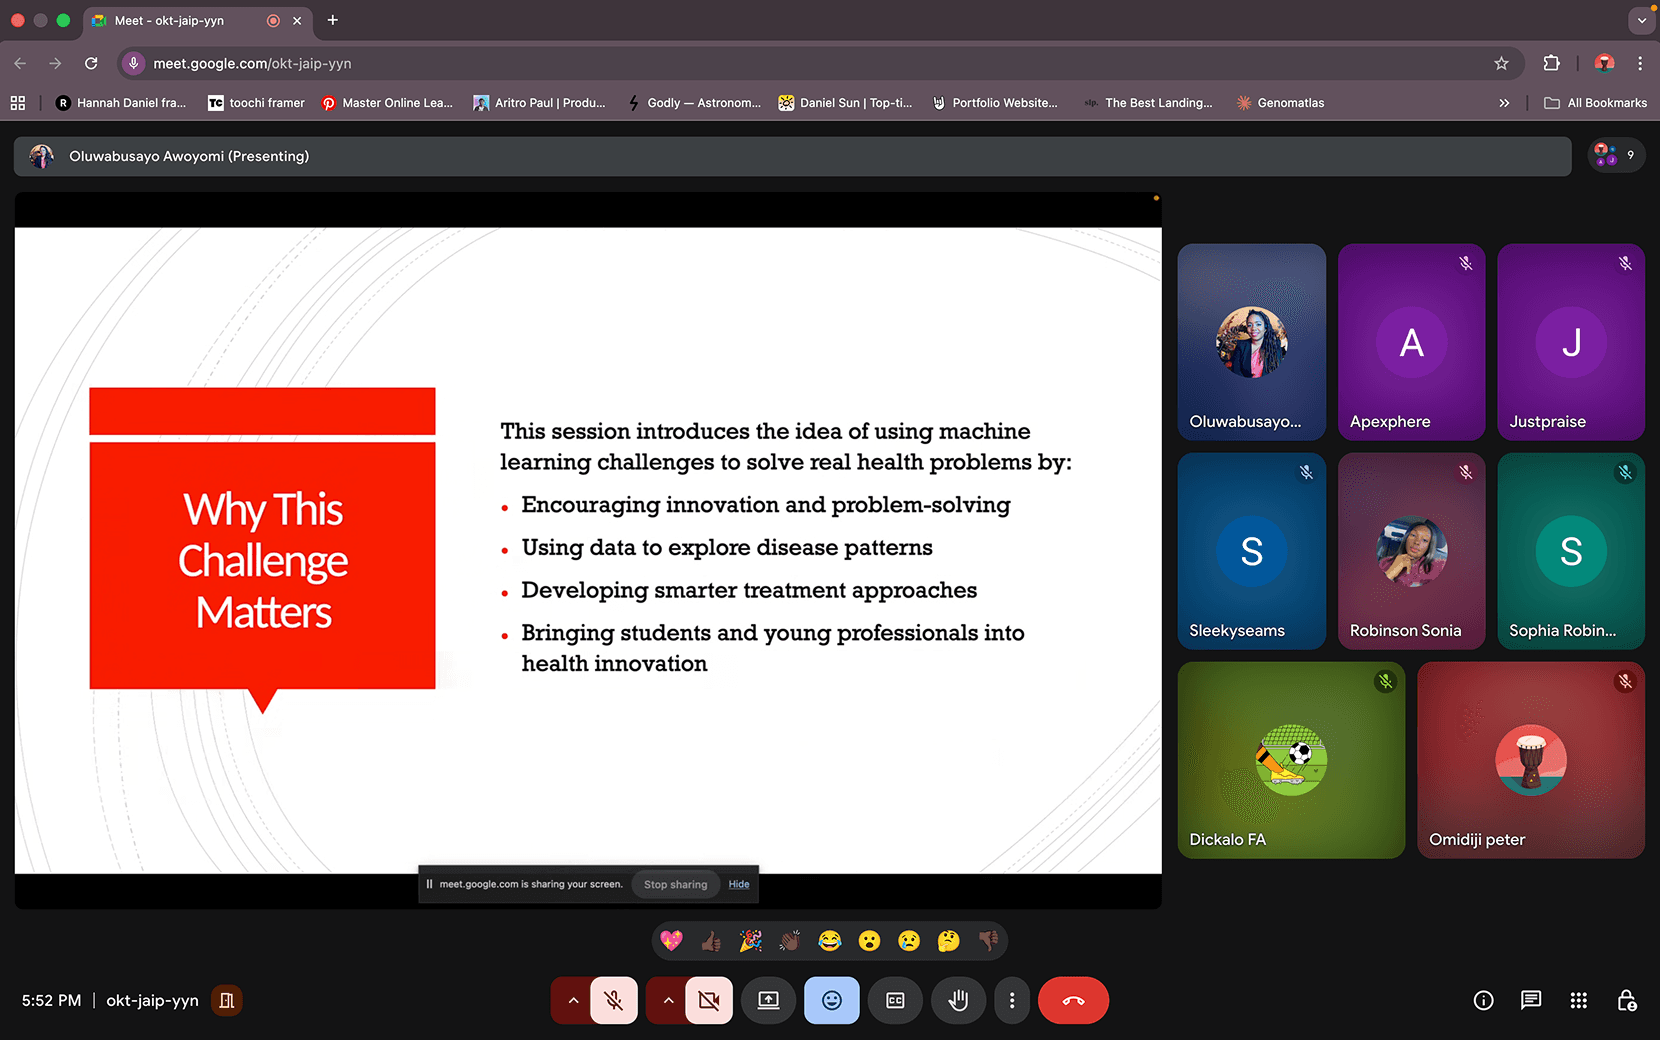
Task: Open host controls lock icon
Action: [1626, 1000]
